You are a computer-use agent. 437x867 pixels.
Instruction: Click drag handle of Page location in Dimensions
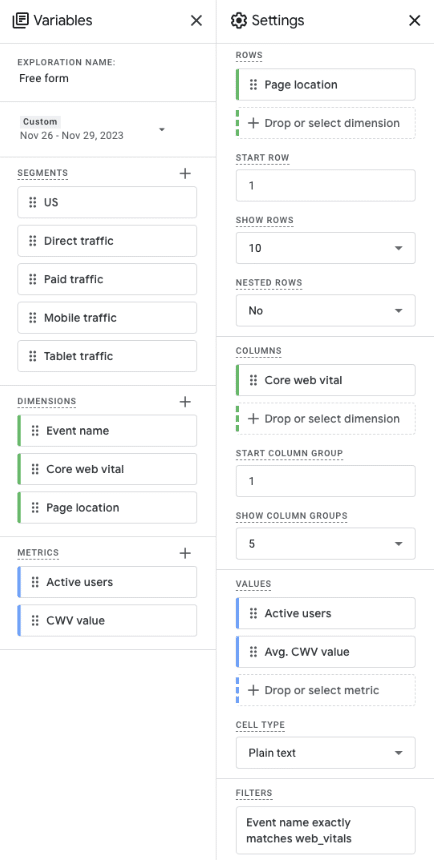[x=35, y=508]
